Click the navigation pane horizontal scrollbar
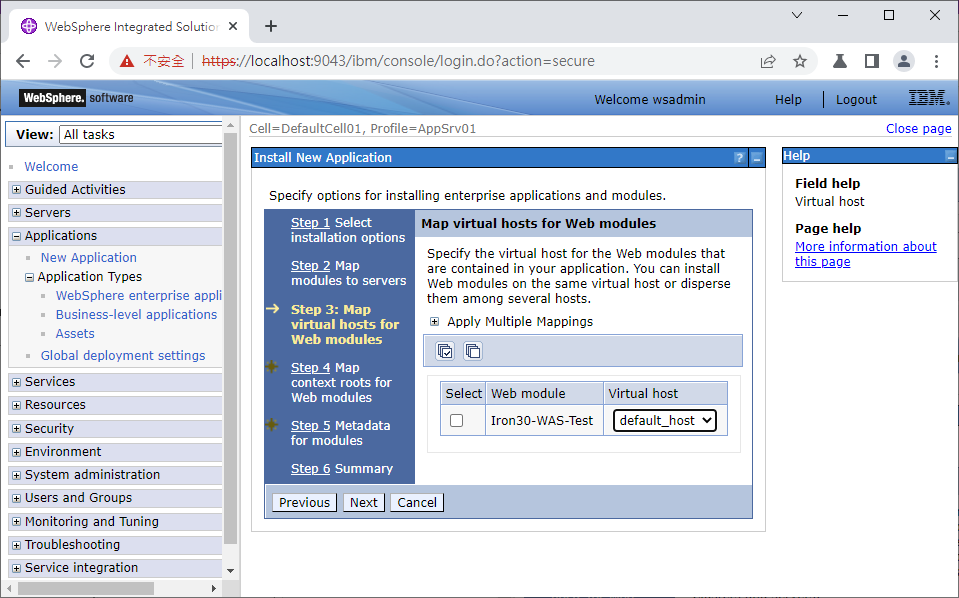This screenshot has height=598, width=959. [86, 588]
